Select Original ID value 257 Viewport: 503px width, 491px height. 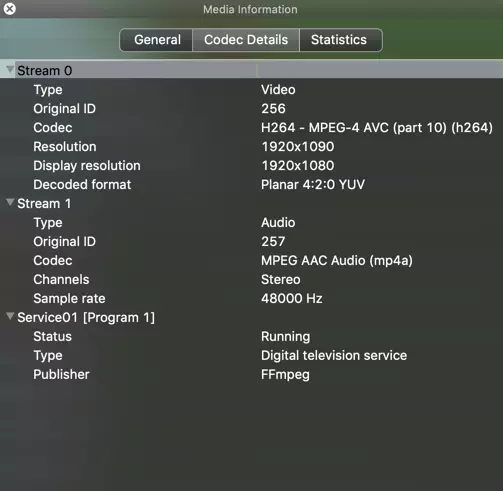click(x=273, y=242)
